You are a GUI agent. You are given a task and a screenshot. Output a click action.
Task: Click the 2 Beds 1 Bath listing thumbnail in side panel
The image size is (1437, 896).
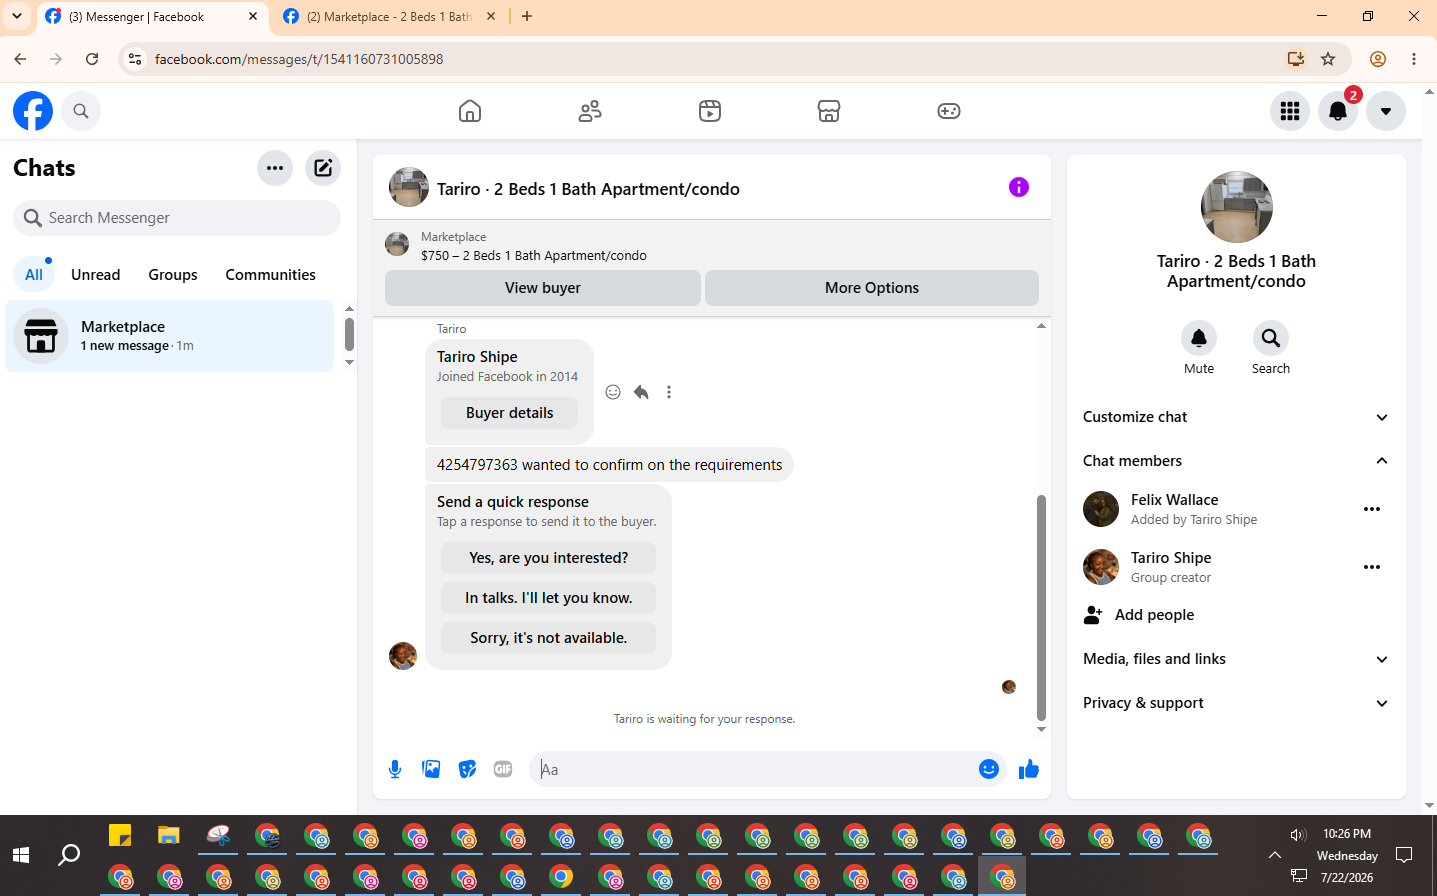pyautogui.click(x=1237, y=207)
